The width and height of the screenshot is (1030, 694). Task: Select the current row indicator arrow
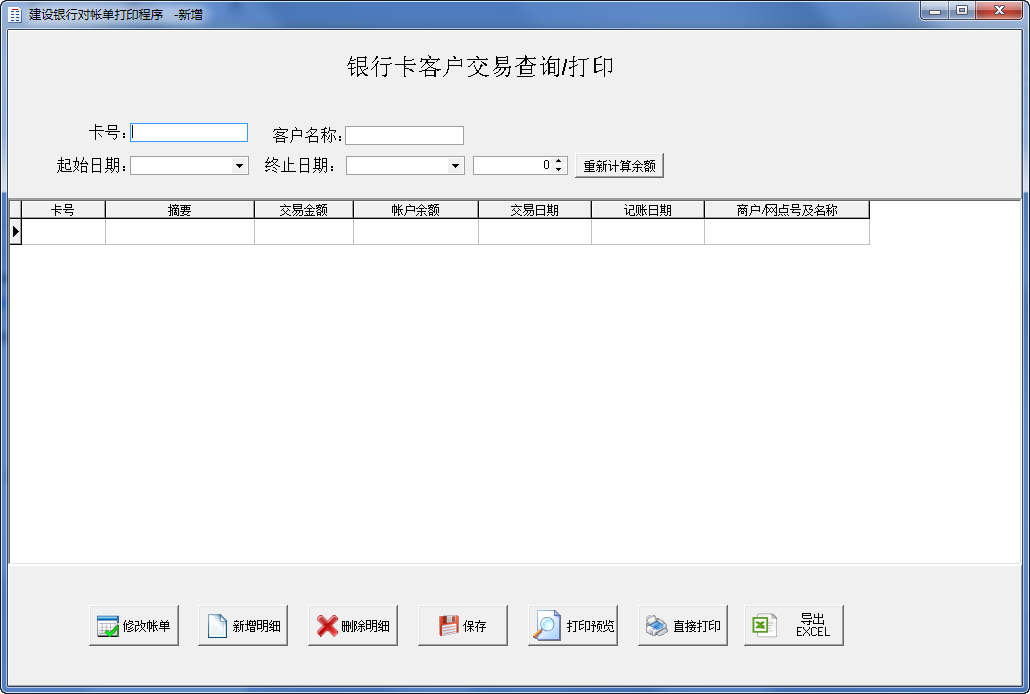pyautogui.click(x=16, y=231)
